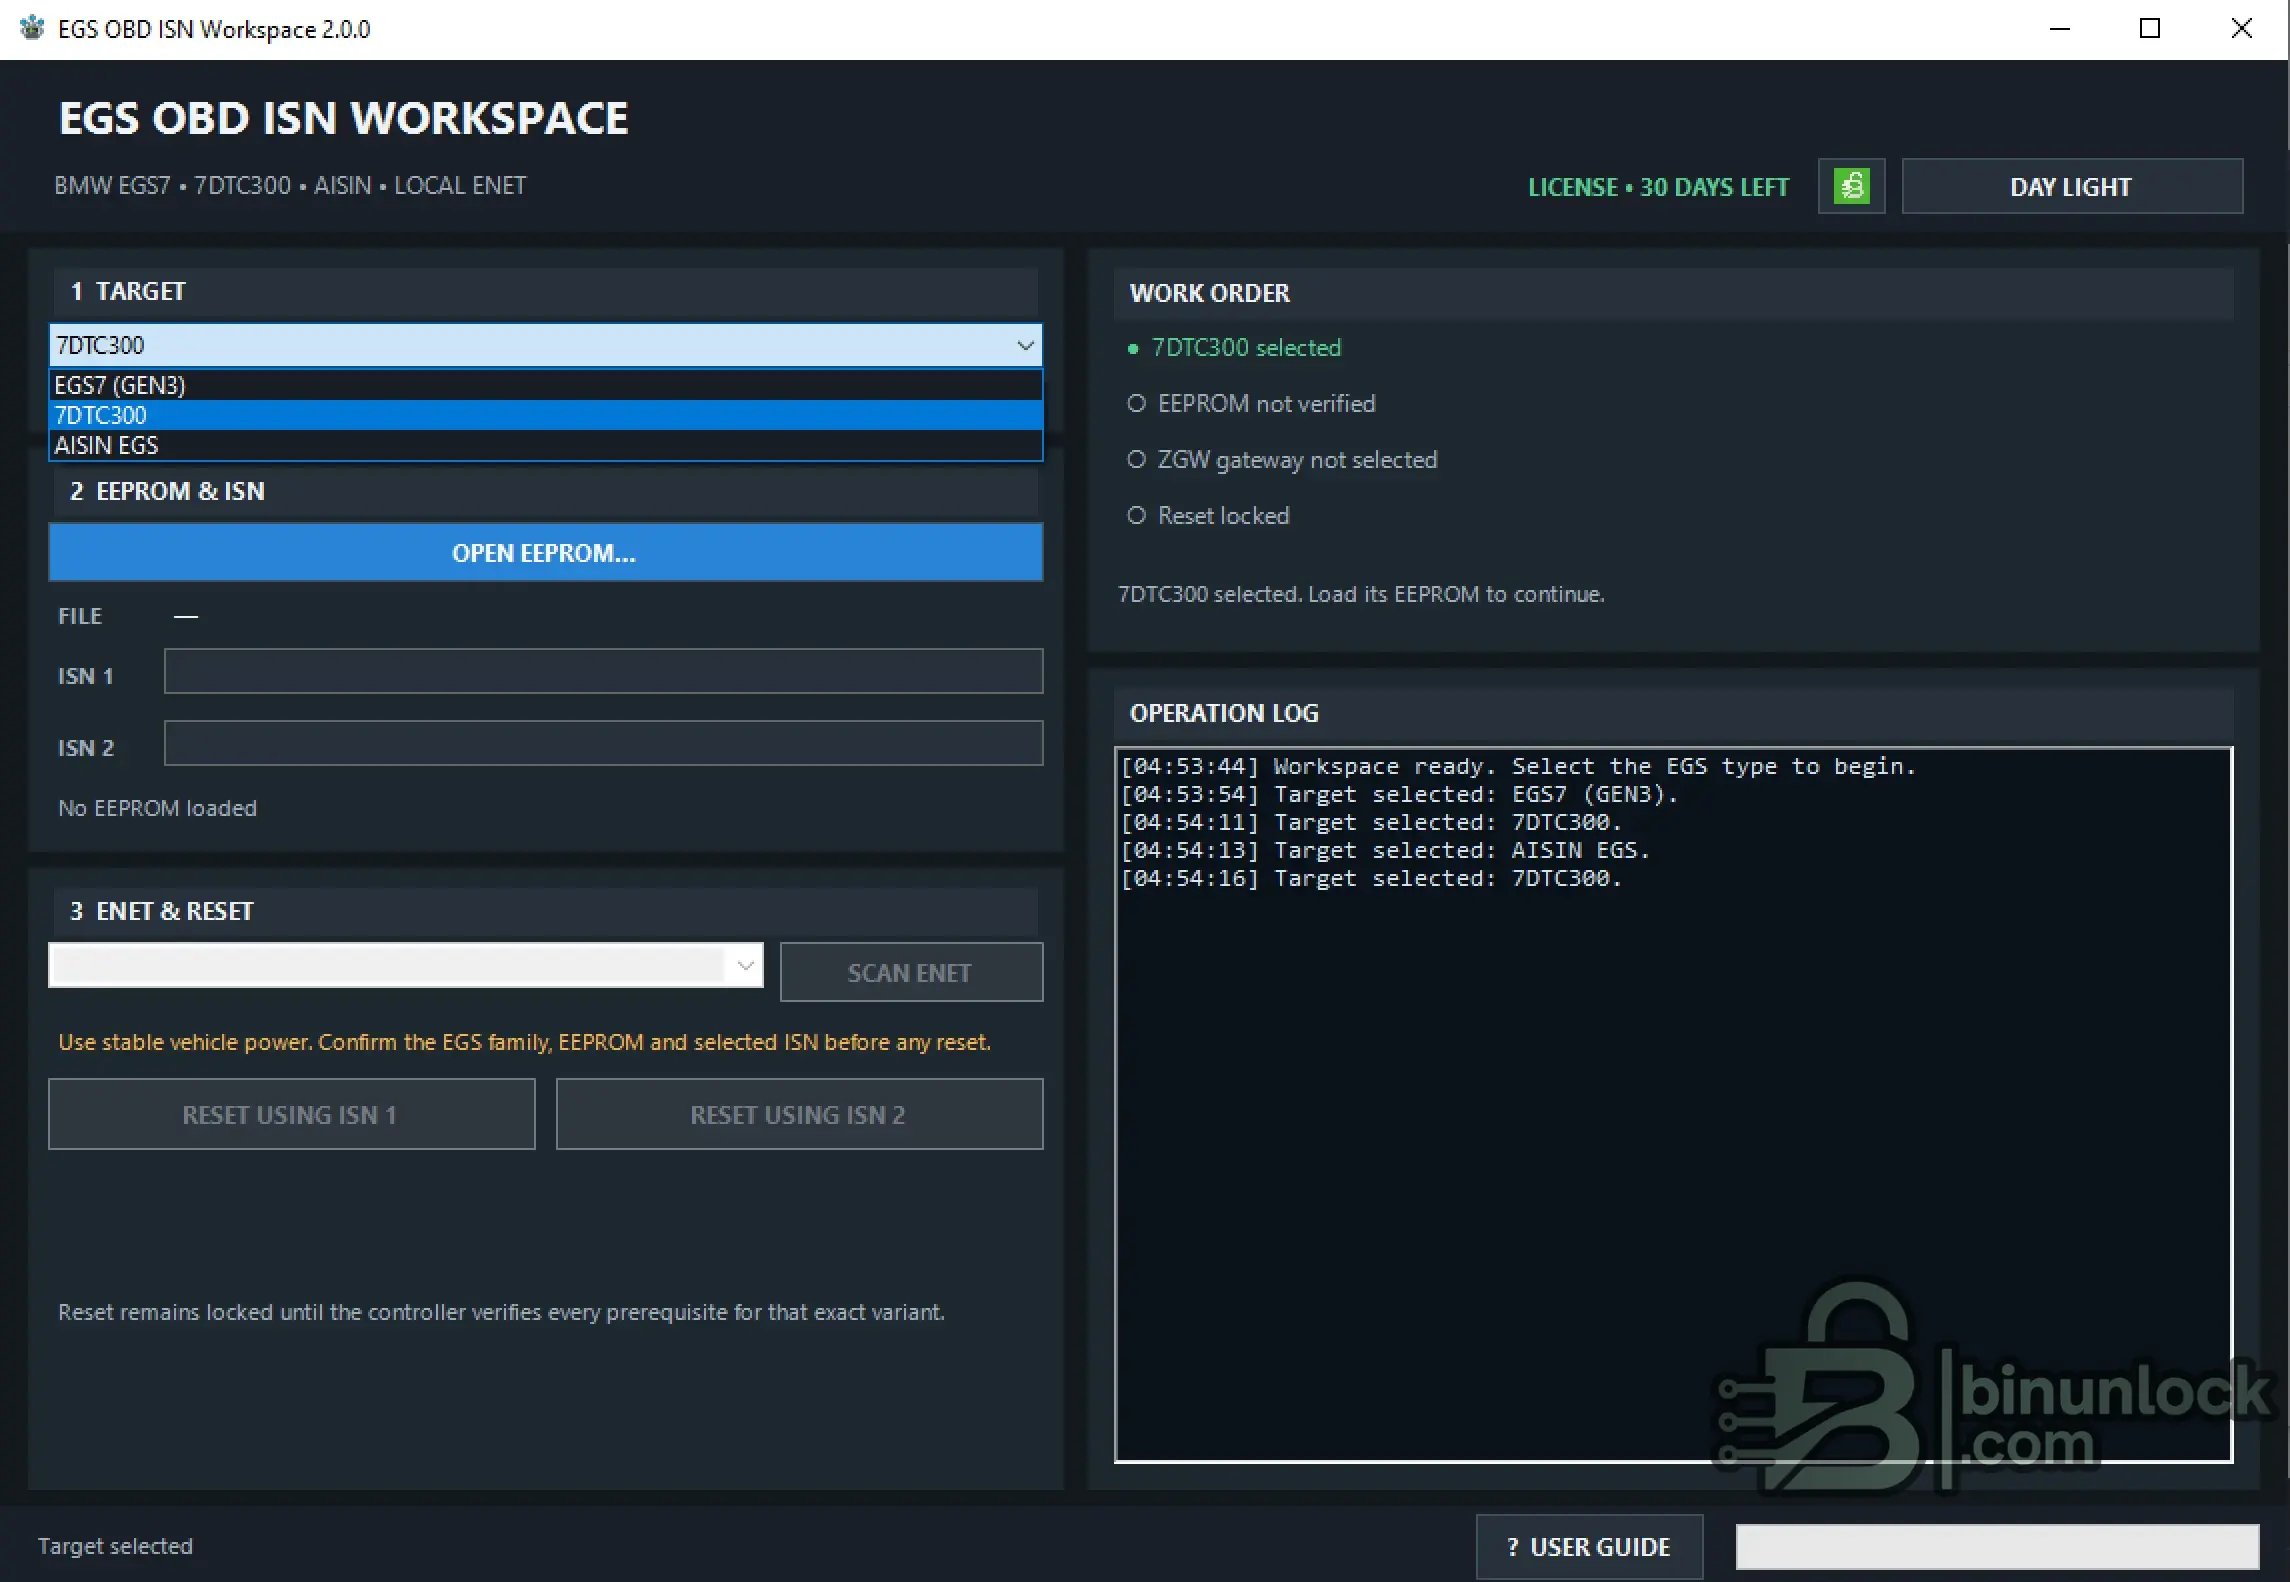
Task: Close the EGS OBD ISN Workspace window
Action: (x=2242, y=29)
